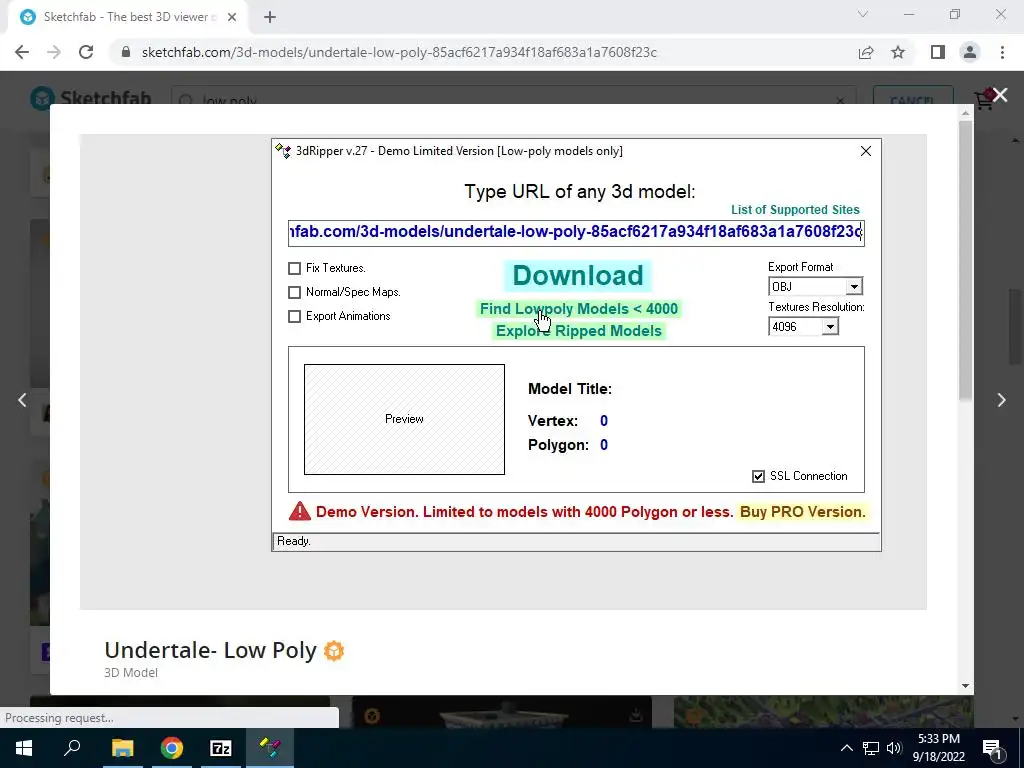Screen dimensions: 1024x768
Task: Open the notification center icon
Action: 993,748
